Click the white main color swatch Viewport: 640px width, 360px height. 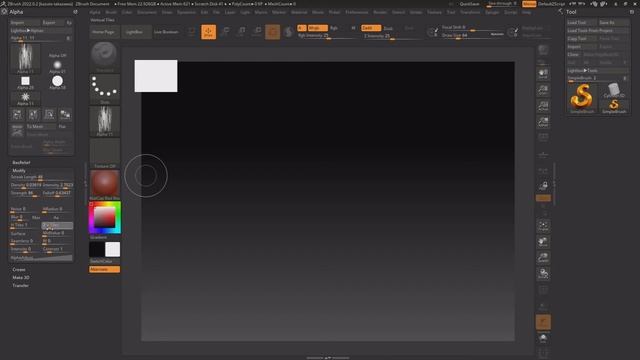[113, 249]
